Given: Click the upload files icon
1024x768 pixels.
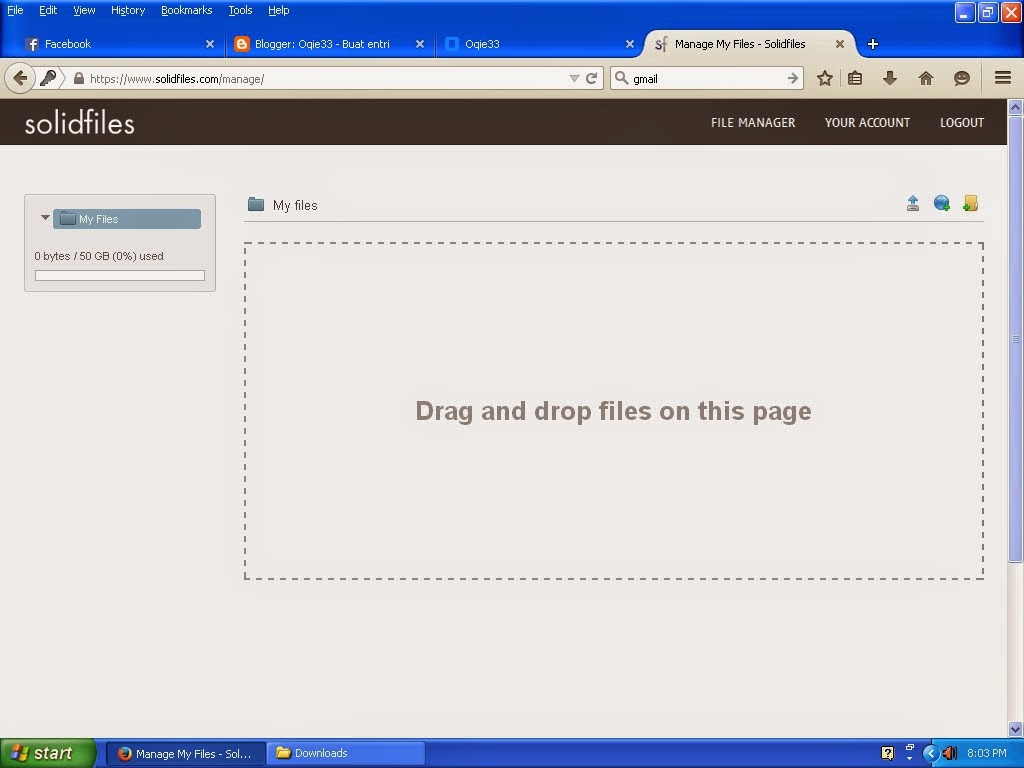Looking at the screenshot, I should coord(913,203).
